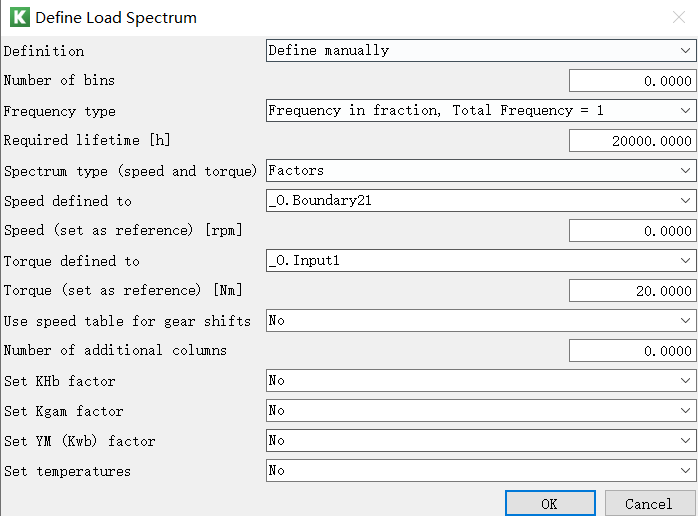Open the Set Kgam factor dropdown
This screenshot has width=698, height=516.
click(481, 410)
